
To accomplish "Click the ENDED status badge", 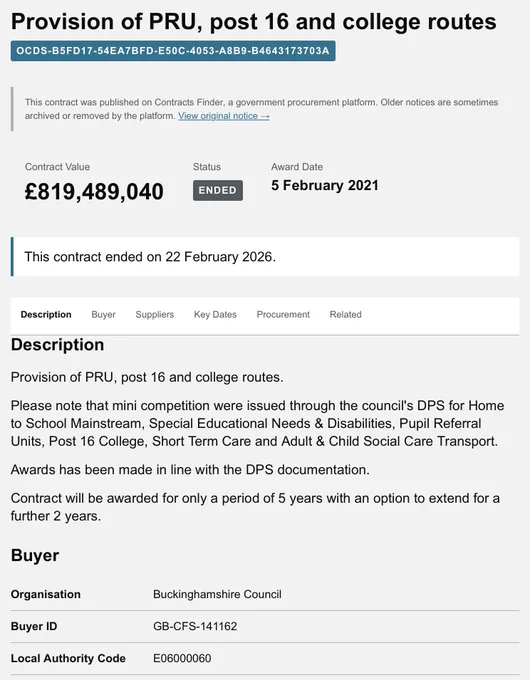I will click(218, 190).
